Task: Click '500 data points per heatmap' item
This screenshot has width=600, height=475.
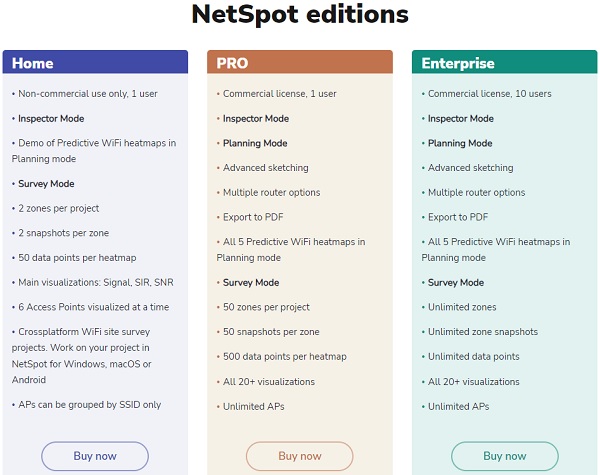Action: pyautogui.click(x=285, y=357)
